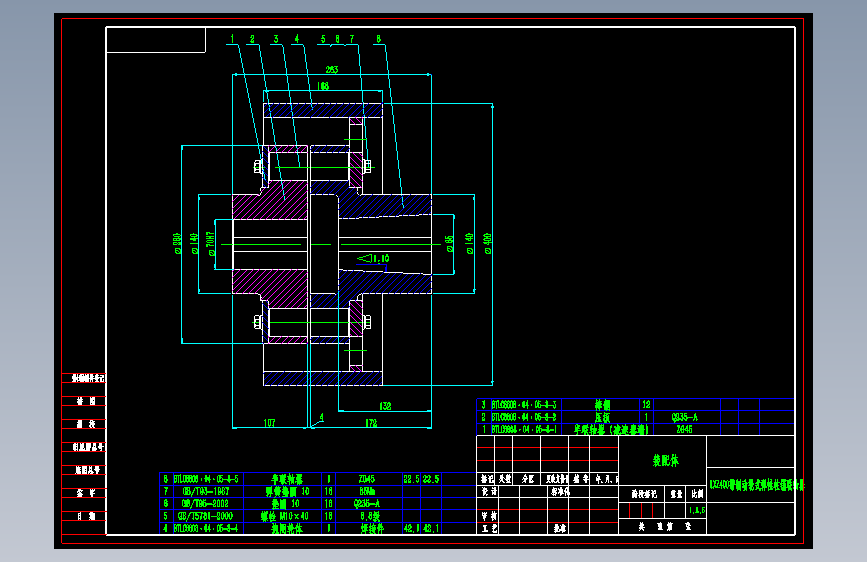
Task: Select the ø85 diameter dimension
Action: pyautogui.click(x=450, y=244)
